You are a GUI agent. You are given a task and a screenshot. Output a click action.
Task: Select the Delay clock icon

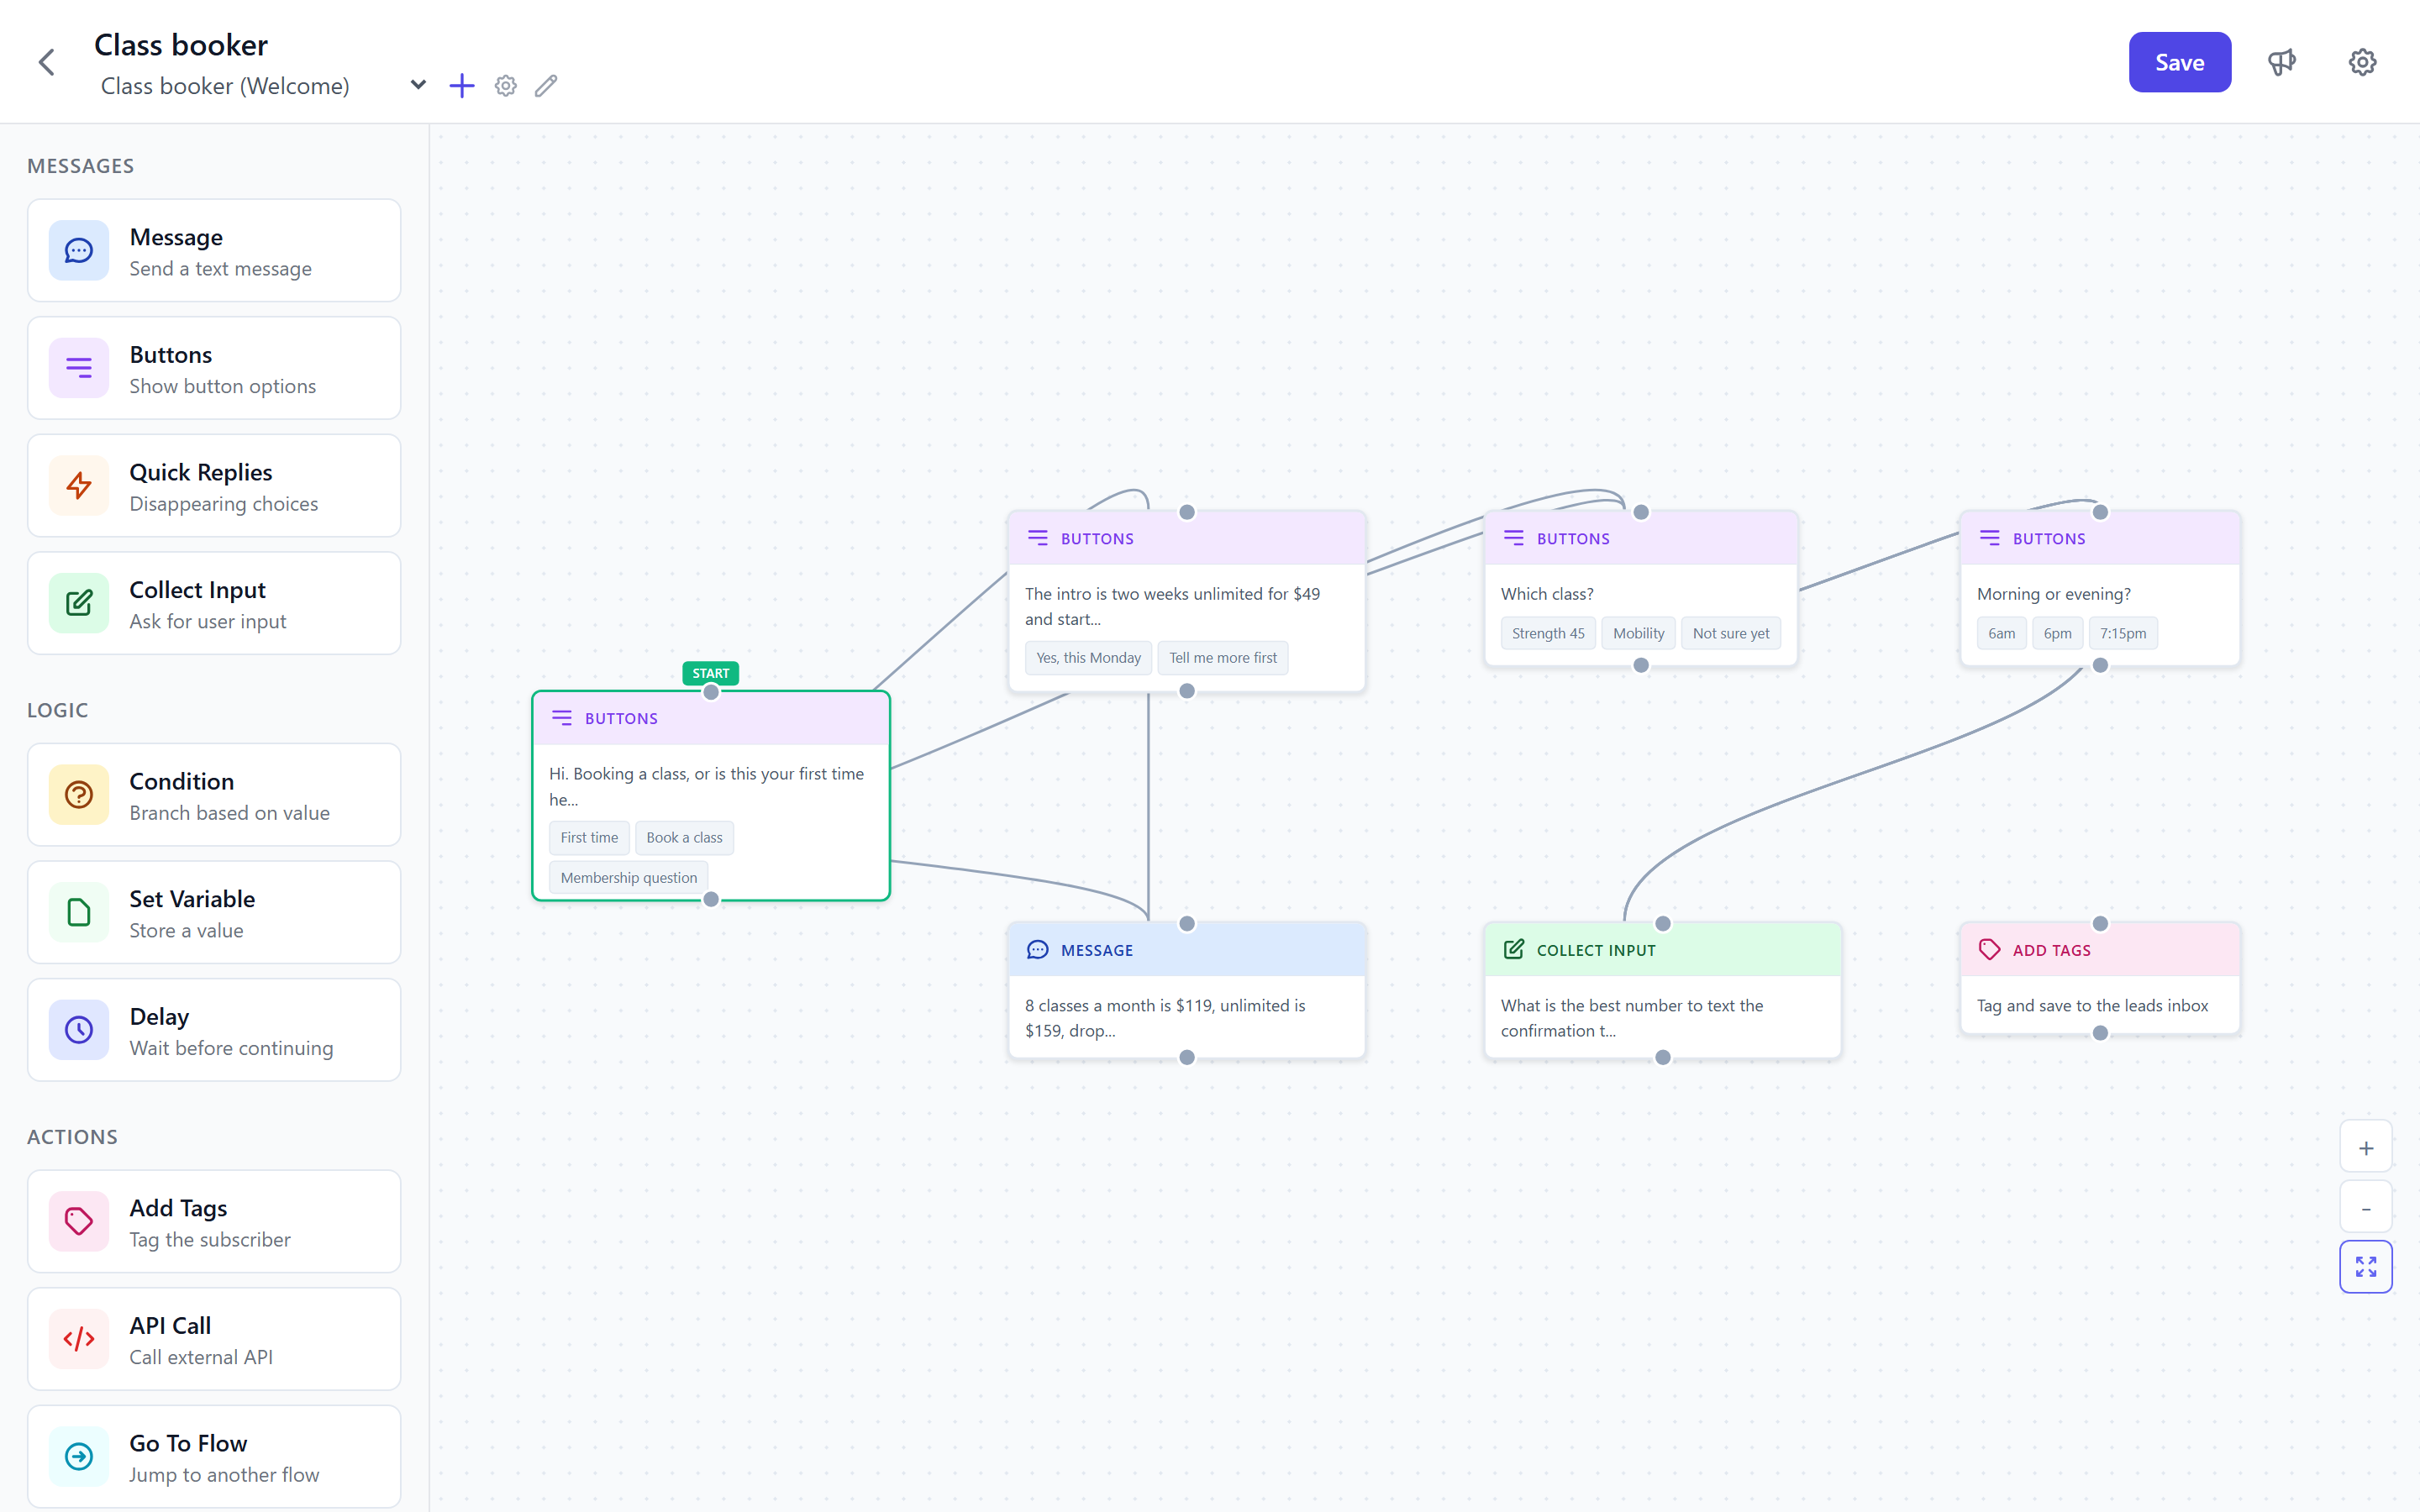(x=79, y=1030)
